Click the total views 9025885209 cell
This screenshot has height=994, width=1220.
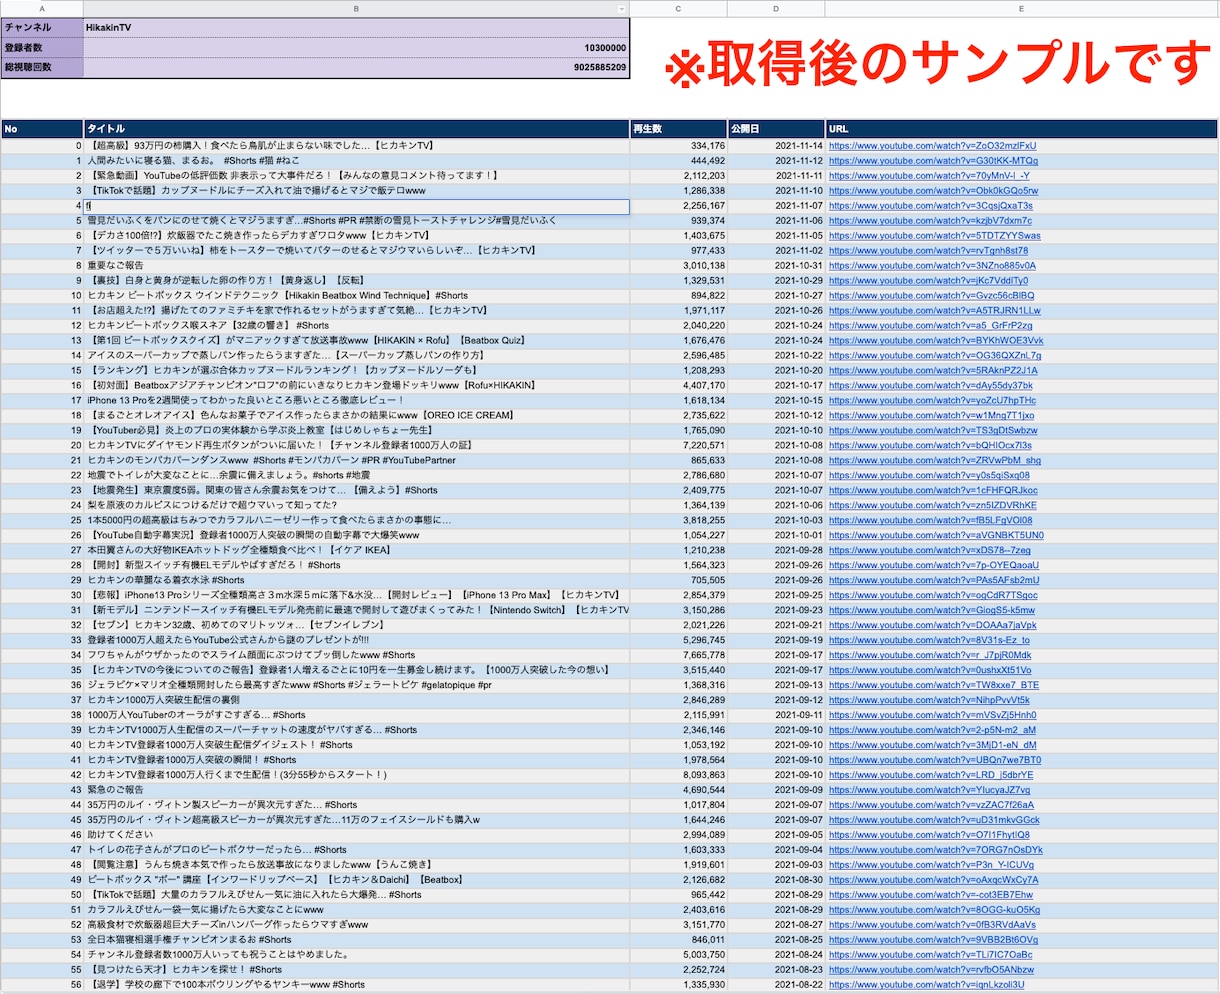click(x=356, y=67)
